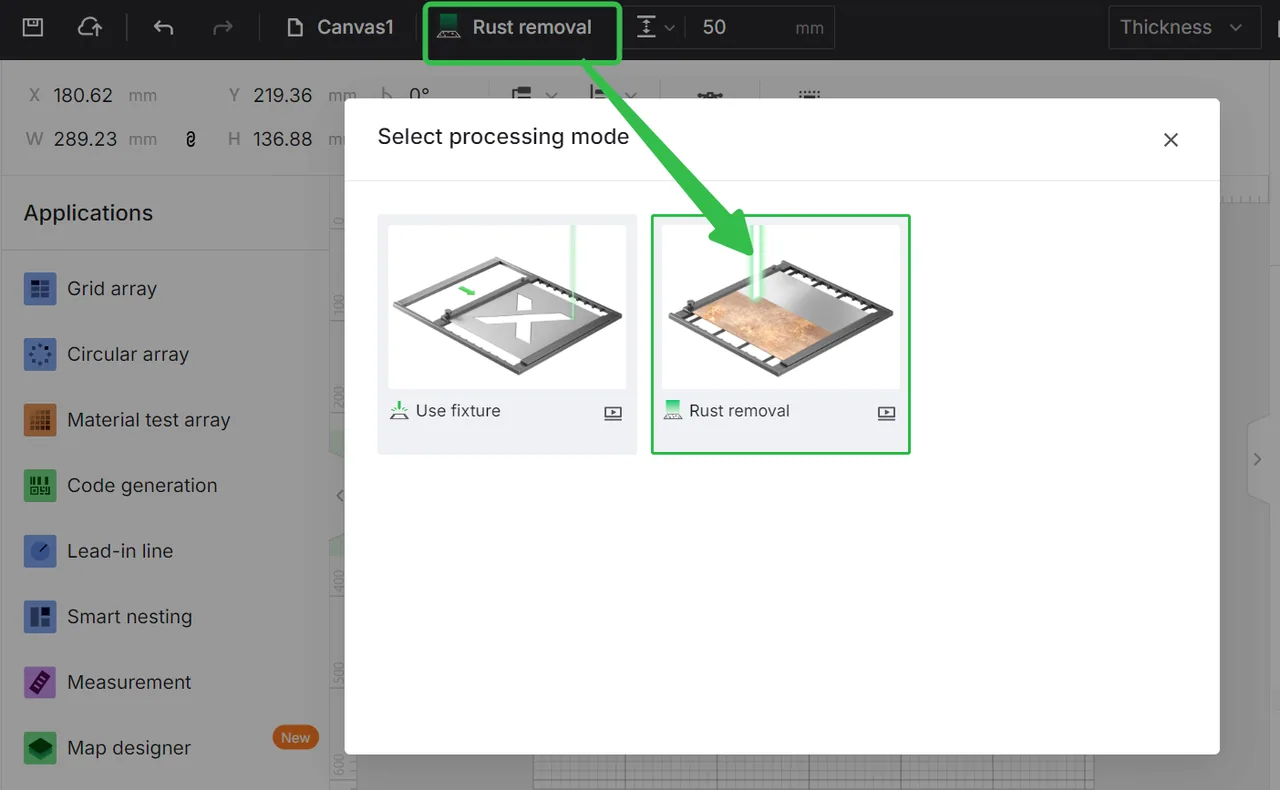Play the tutorial video on Rust removal card
The height and width of the screenshot is (790, 1280).
(x=886, y=413)
